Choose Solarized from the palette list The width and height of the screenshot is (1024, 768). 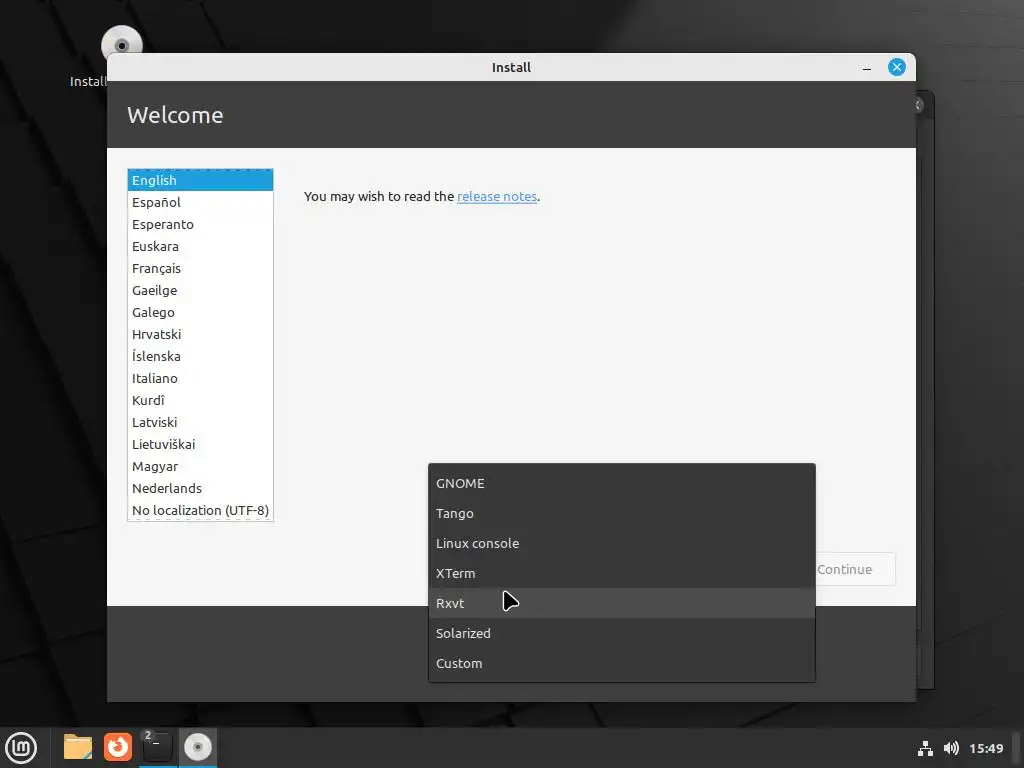point(622,633)
